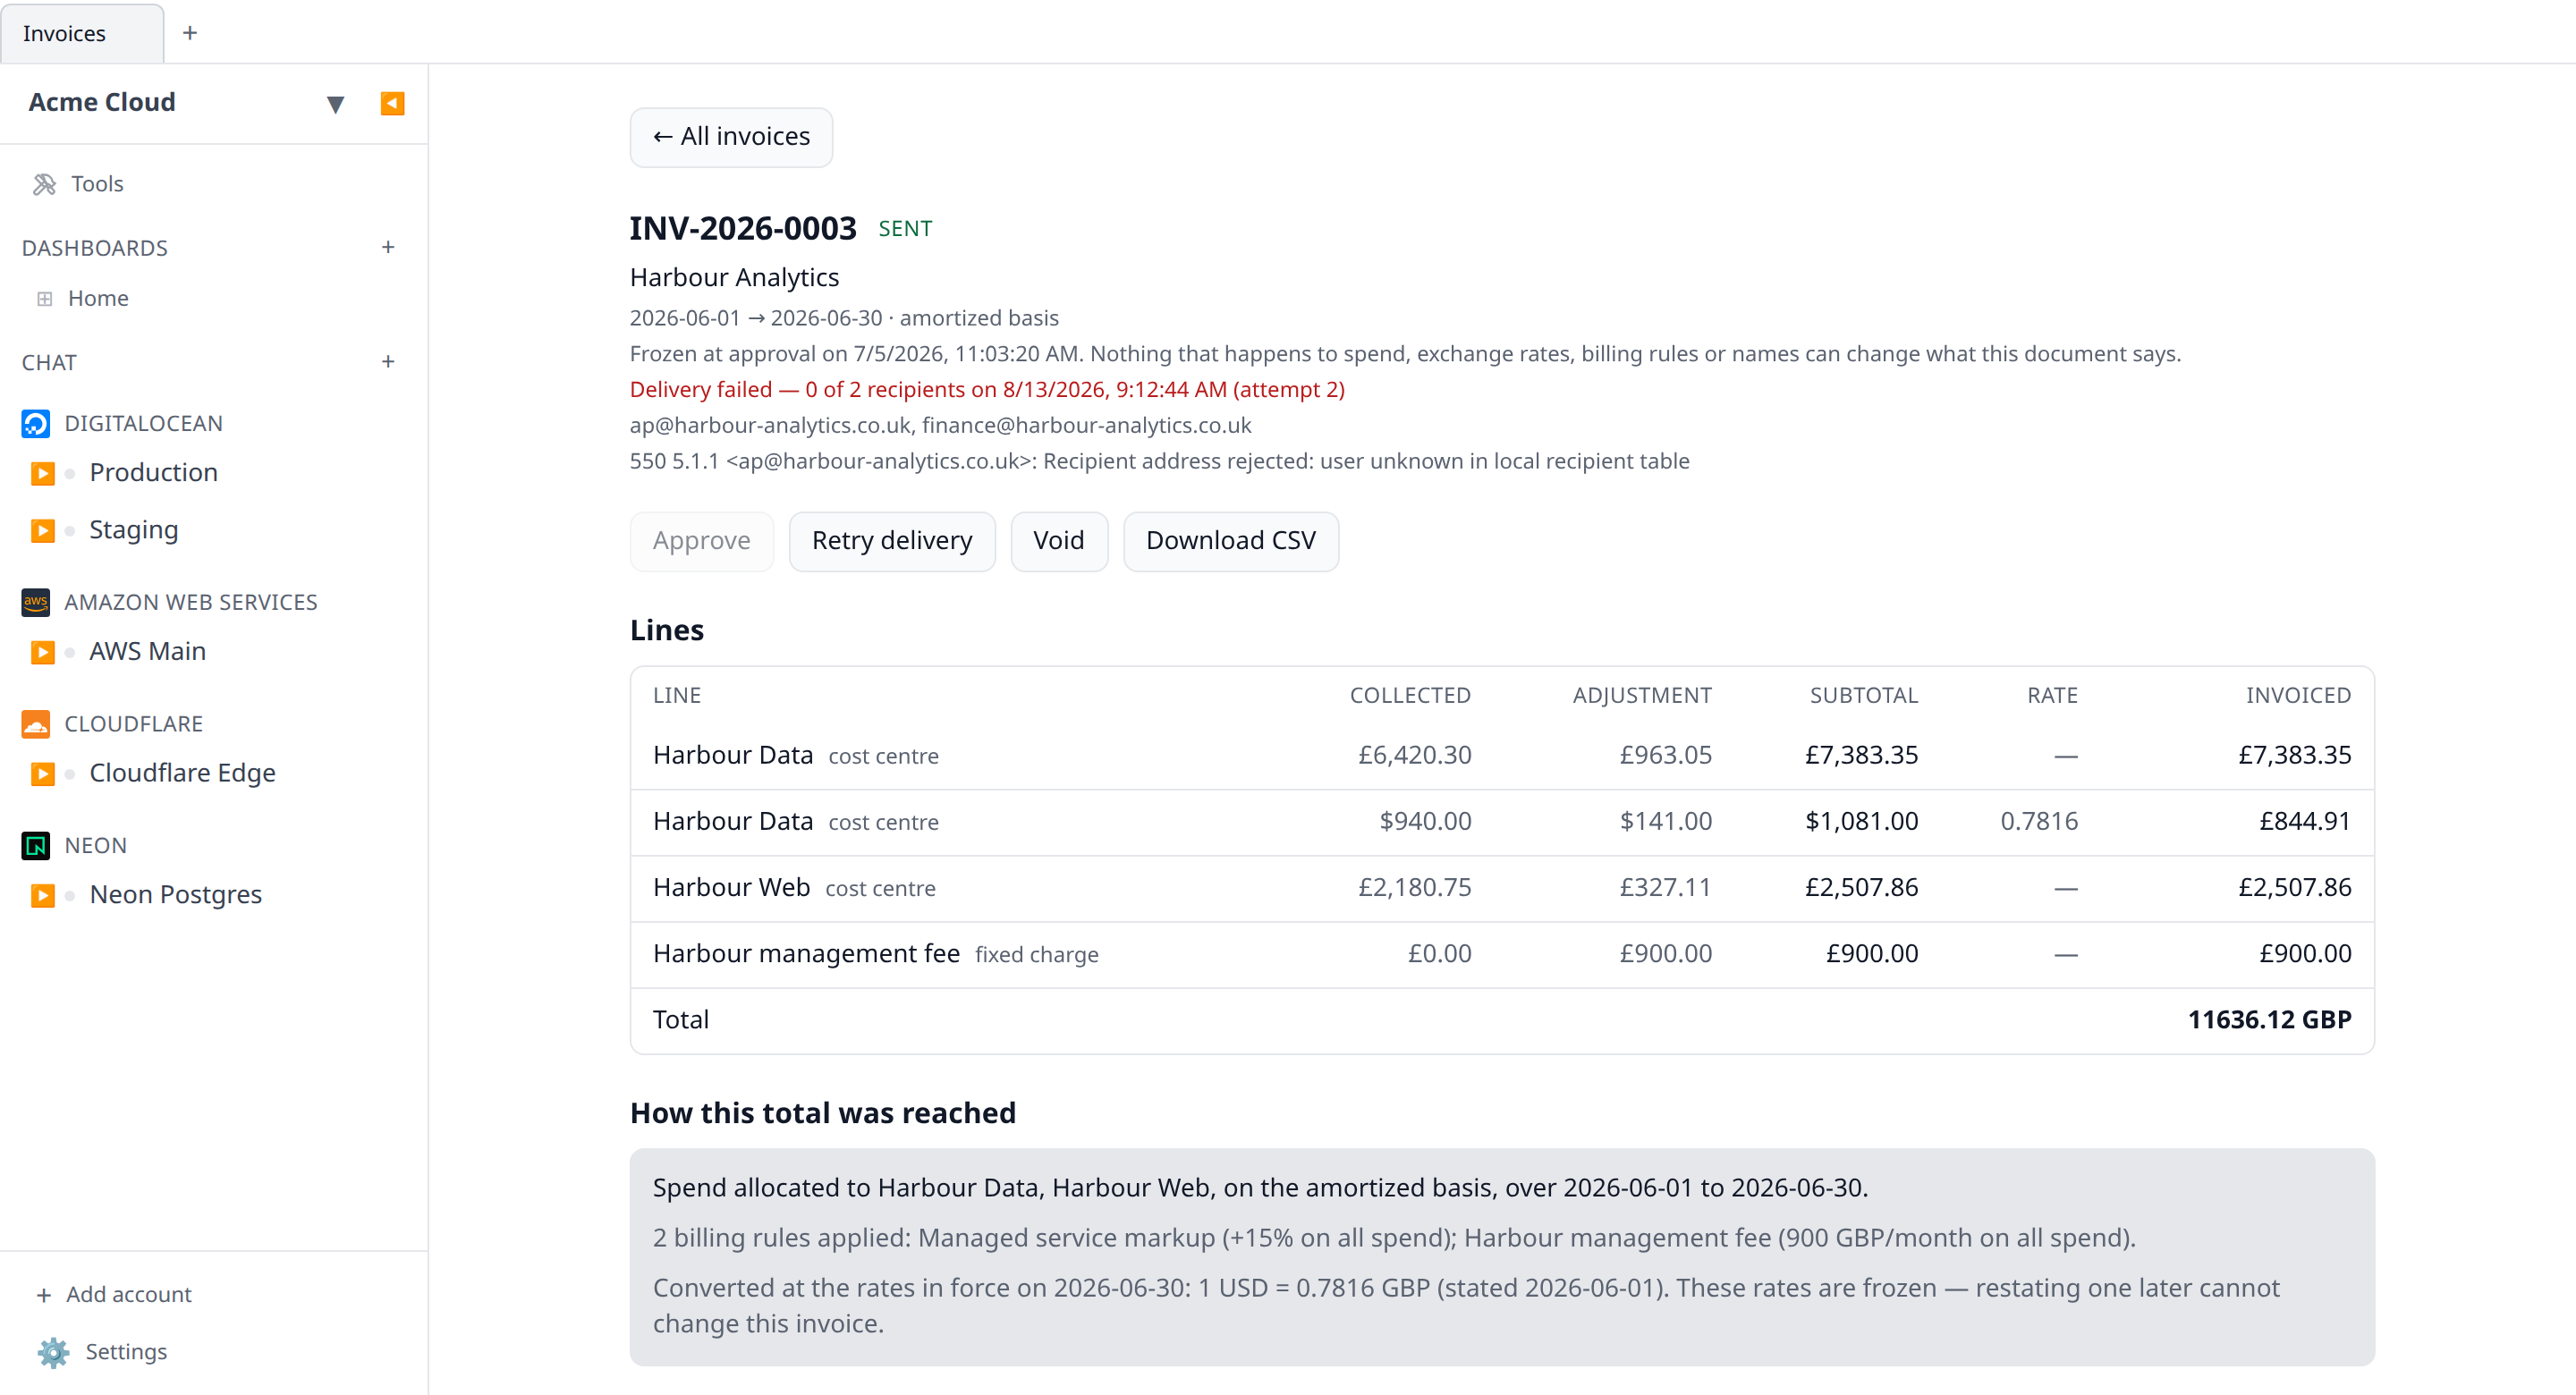Click the £2,507.86 subtotal value
The width and height of the screenshot is (2576, 1395).
(x=1861, y=888)
